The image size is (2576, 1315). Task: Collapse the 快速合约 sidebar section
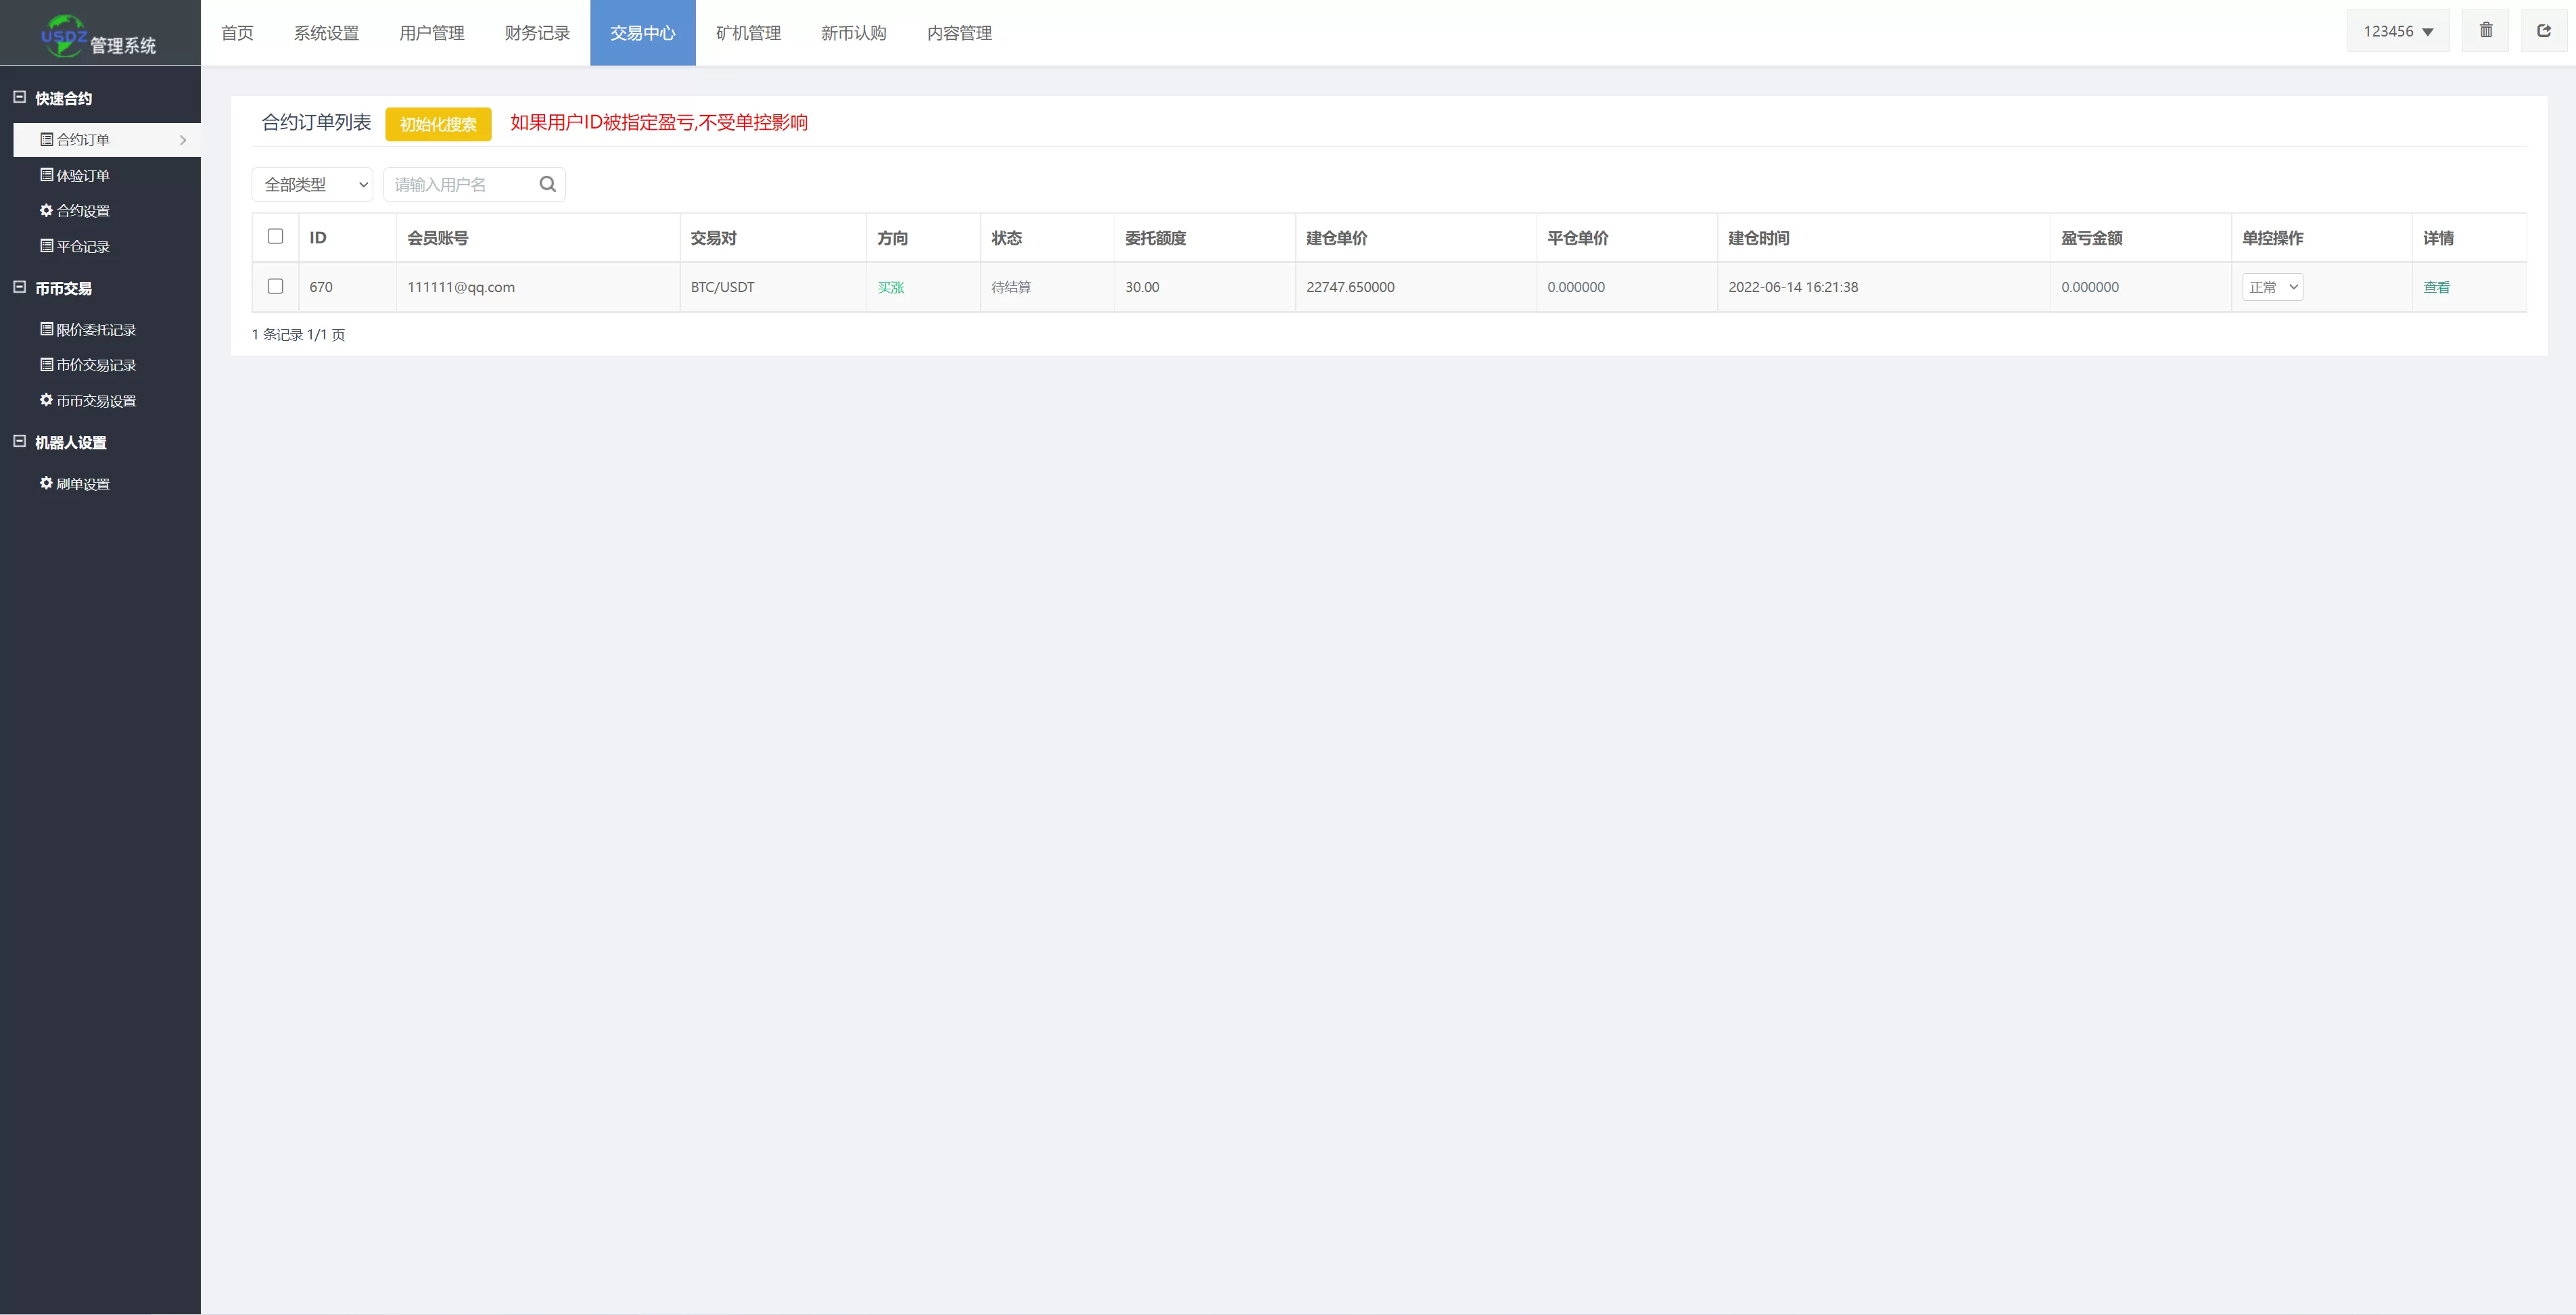click(19, 98)
